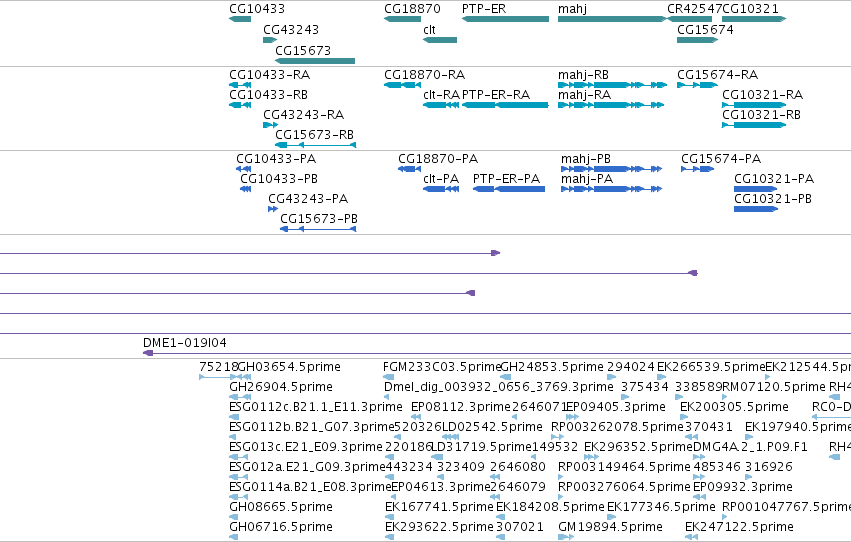The width and height of the screenshot is (851, 542).
Task: Select transcript CG15673-RB
Action: (x=315, y=145)
